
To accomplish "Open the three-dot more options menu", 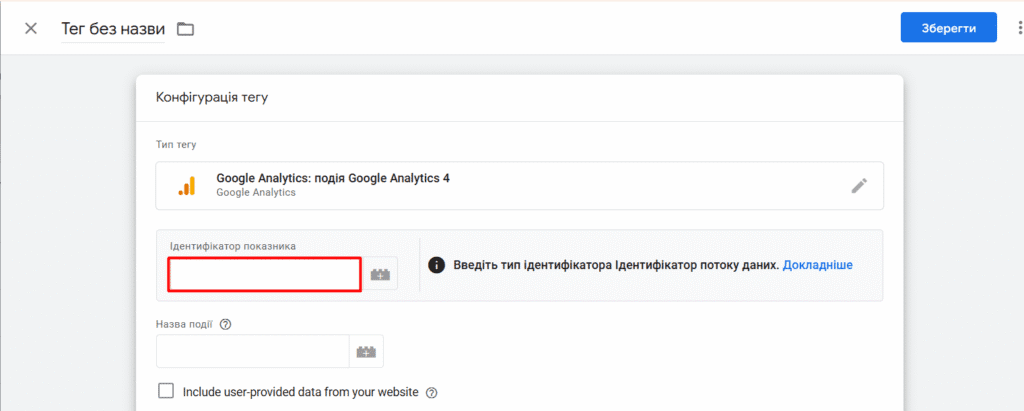I will click(1020, 27).
